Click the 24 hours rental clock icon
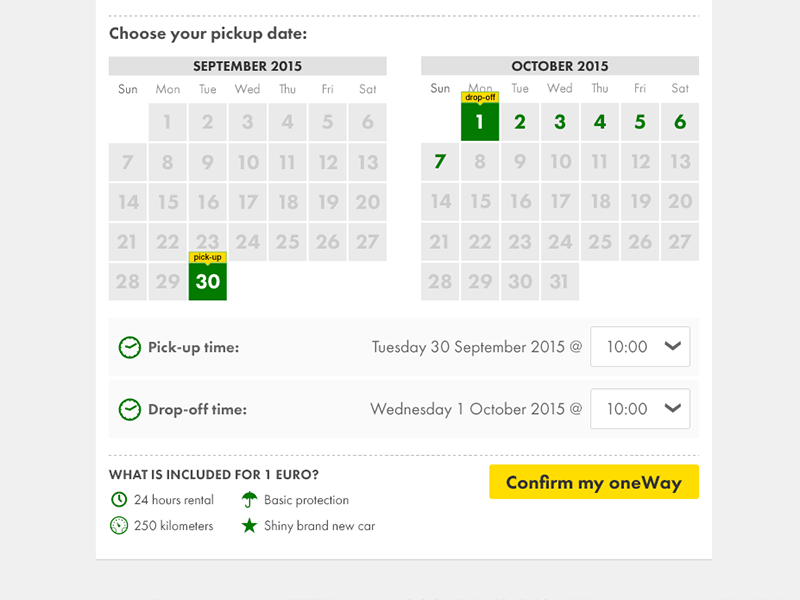The height and width of the screenshot is (600, 800). point(119,499)
